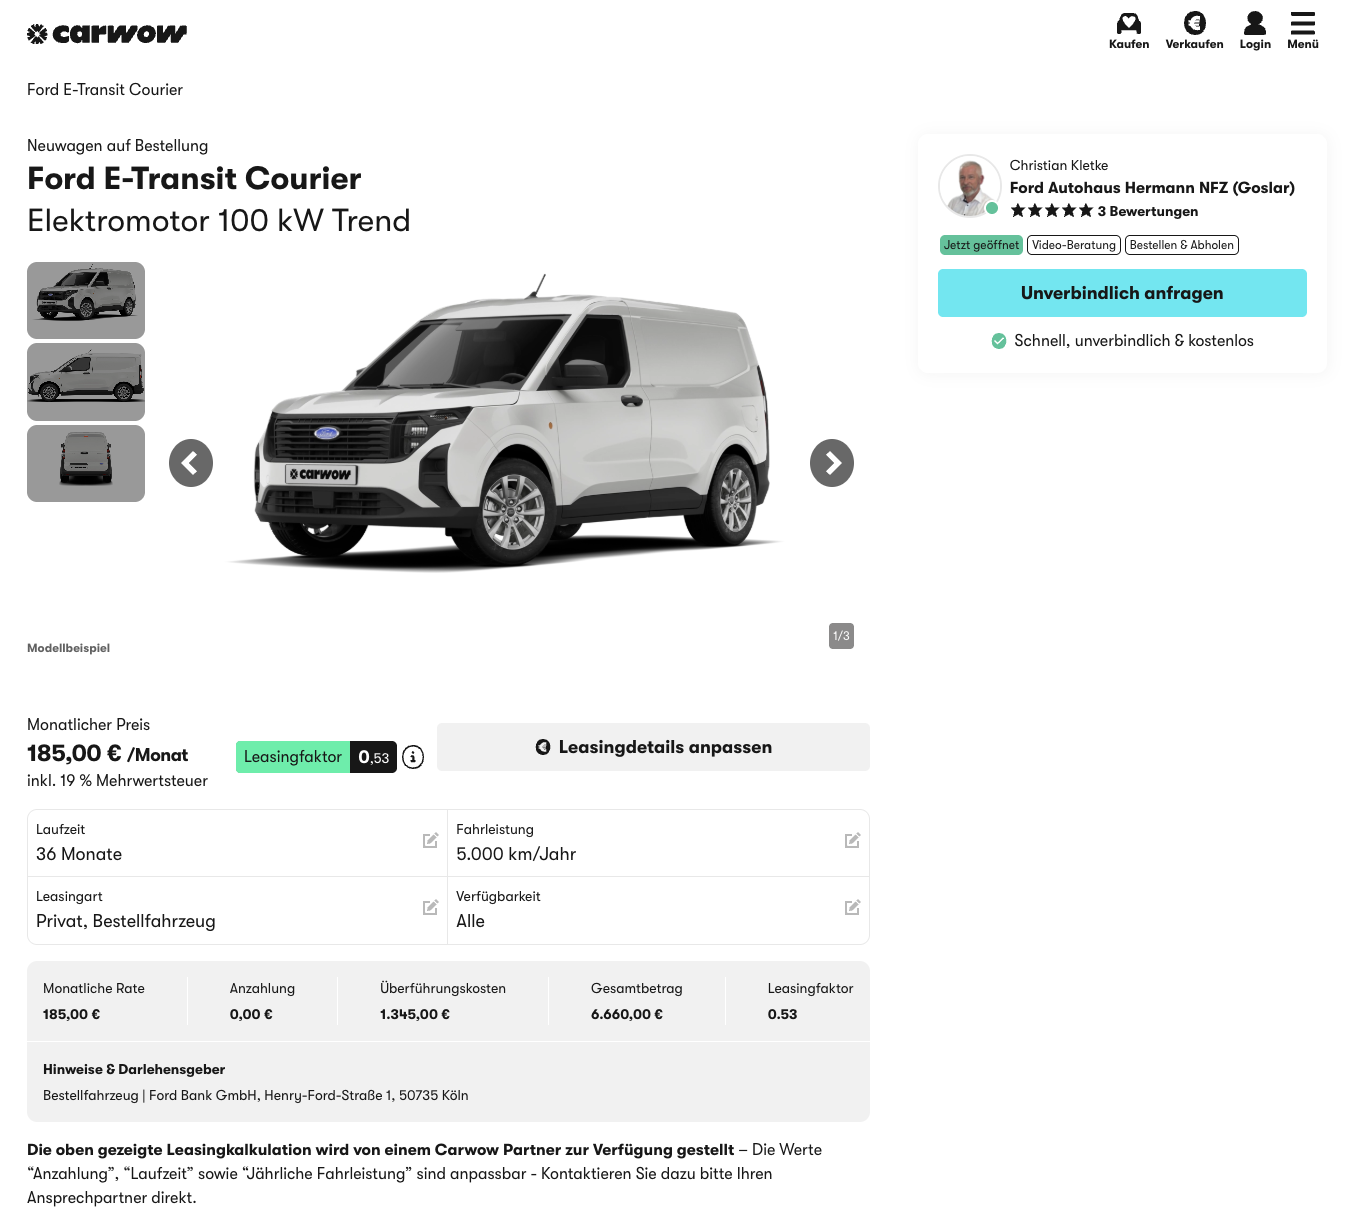This screenshot has width=1352, height=1214.
Task: Show the previous car image
Action: tap(191, 463)
